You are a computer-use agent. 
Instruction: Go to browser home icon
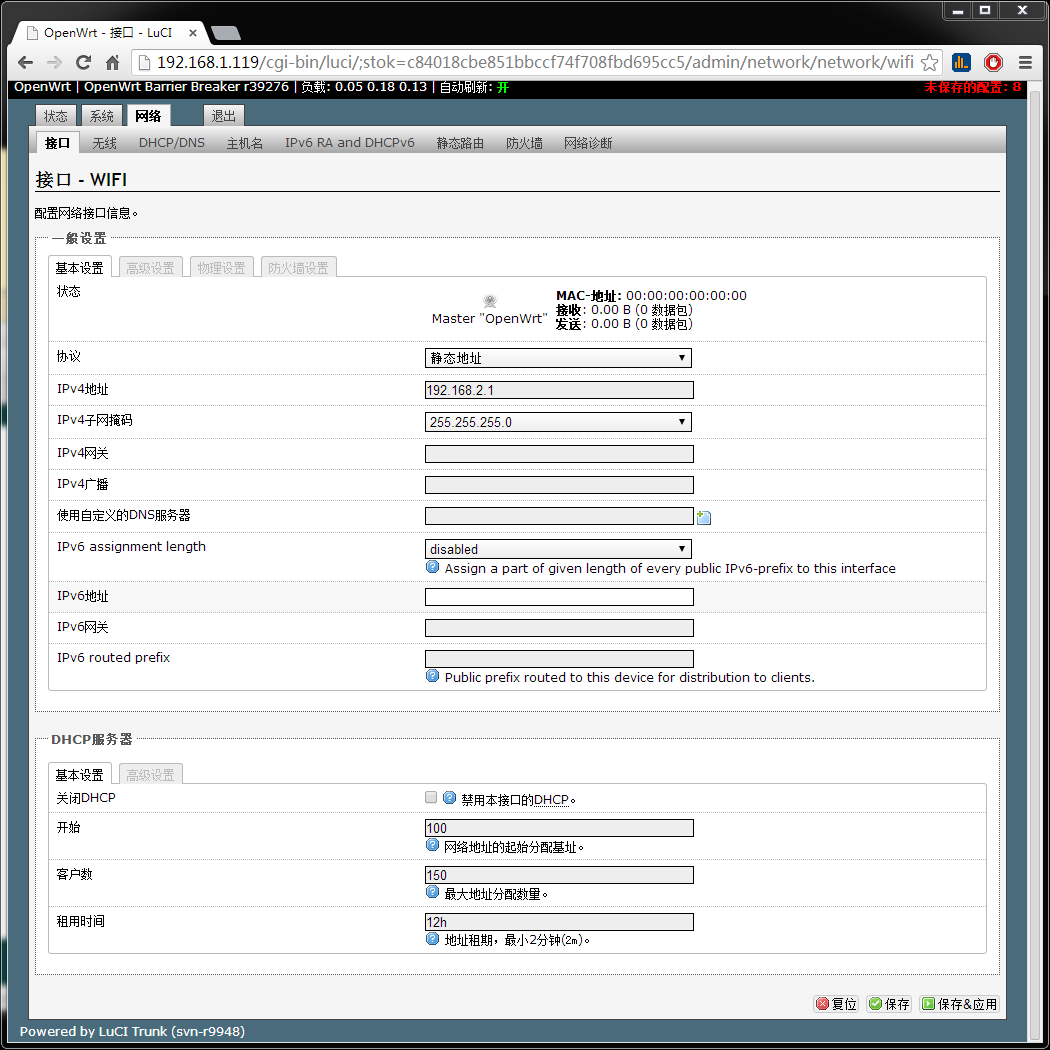point(112,62)
